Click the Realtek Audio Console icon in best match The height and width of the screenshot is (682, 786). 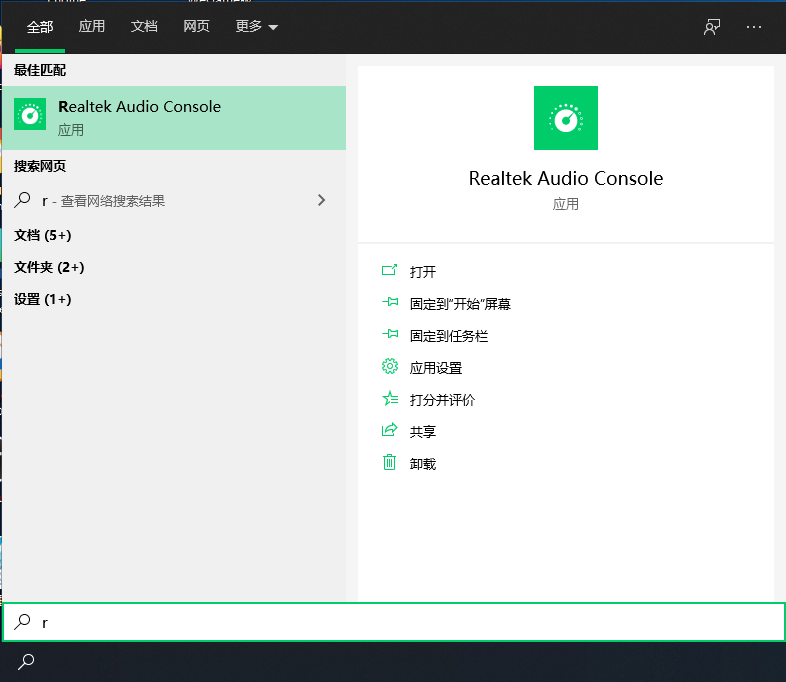tap(30, 115)
